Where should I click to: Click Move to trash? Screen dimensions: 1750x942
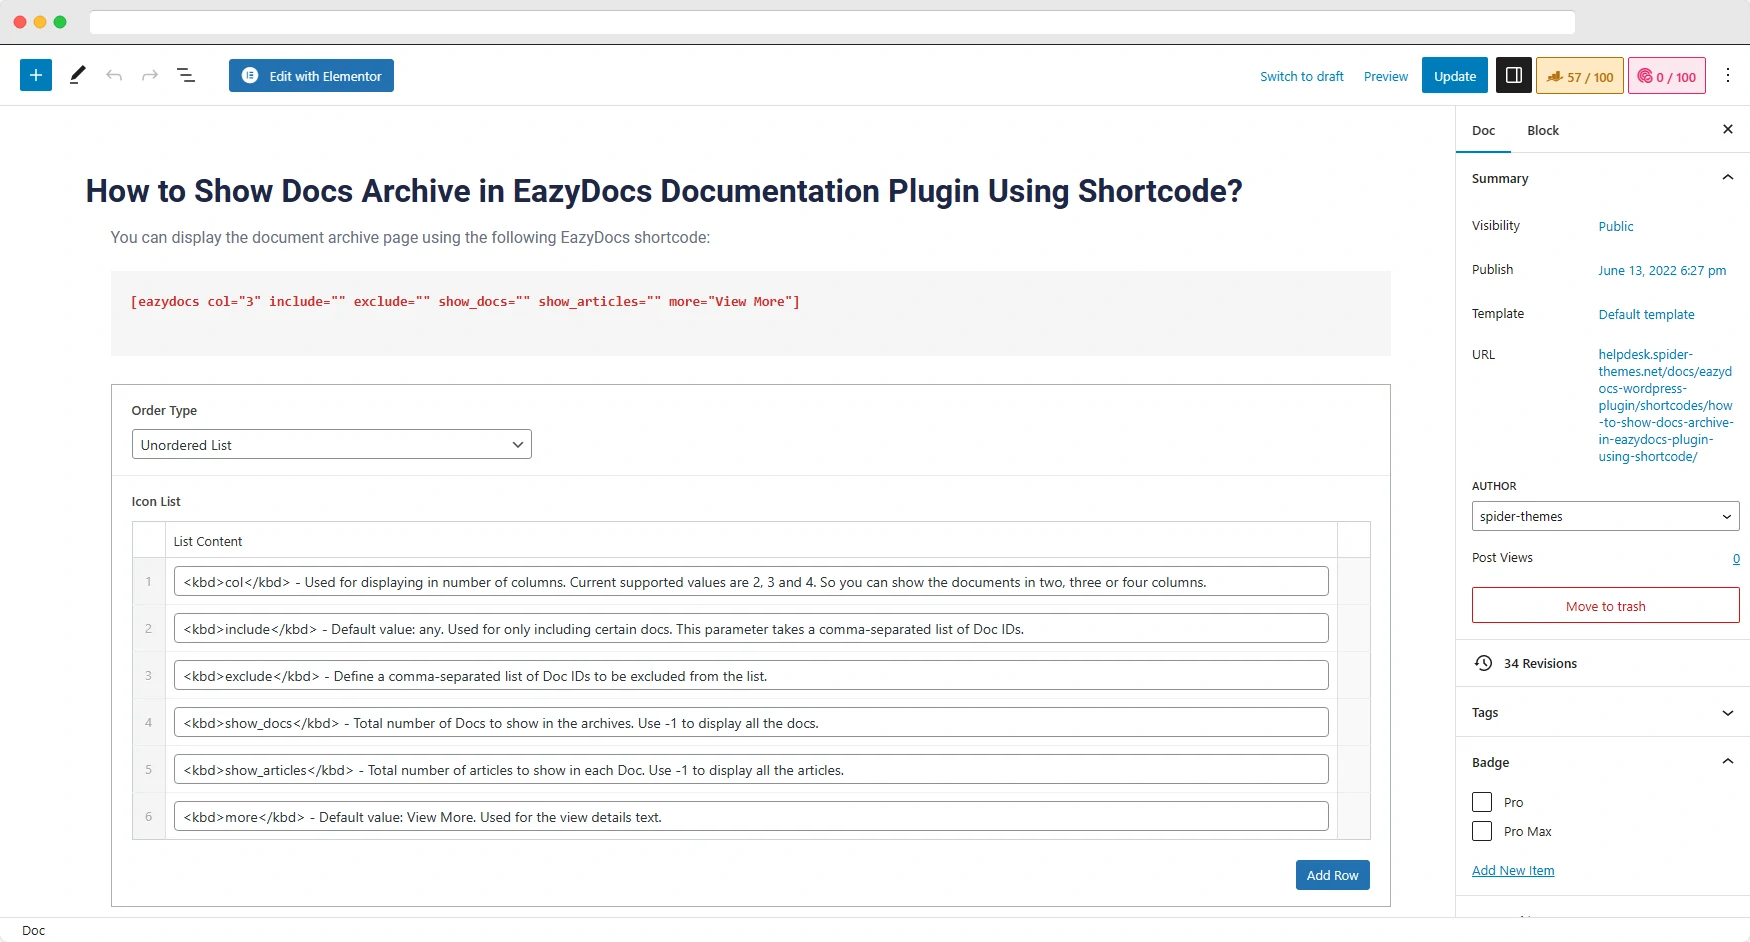[x=1605, y=605]
